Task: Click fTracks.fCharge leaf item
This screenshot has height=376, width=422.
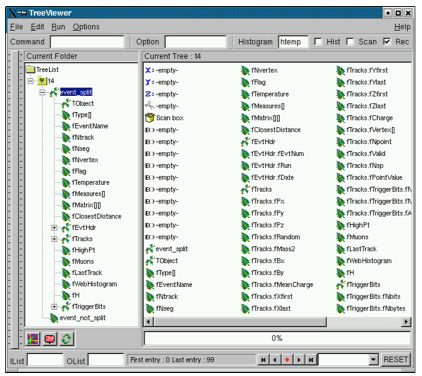Action: pos(364,118)
